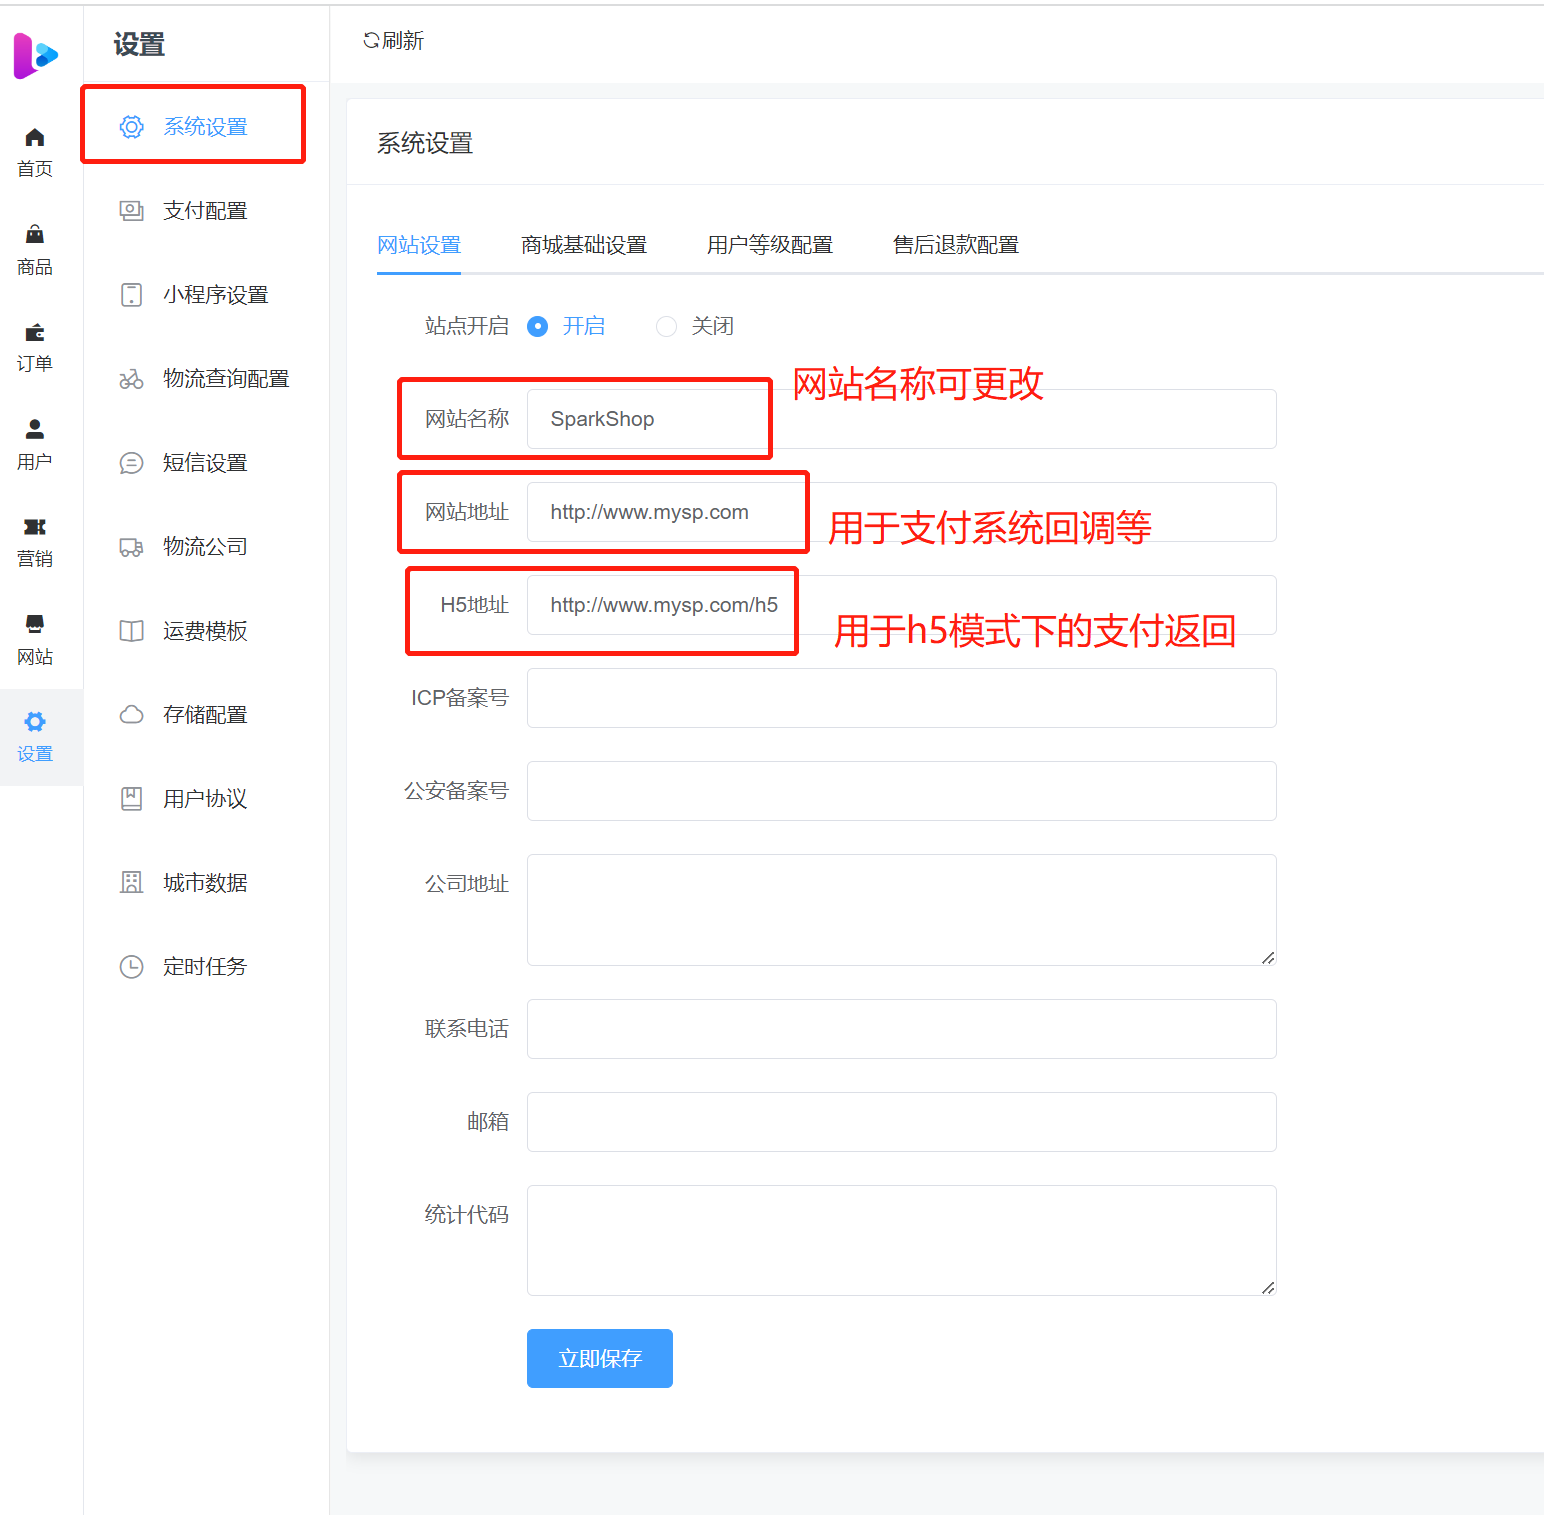Open the 网站 storefront icon
1544x1515 pixels.
(x=35, y=624)
